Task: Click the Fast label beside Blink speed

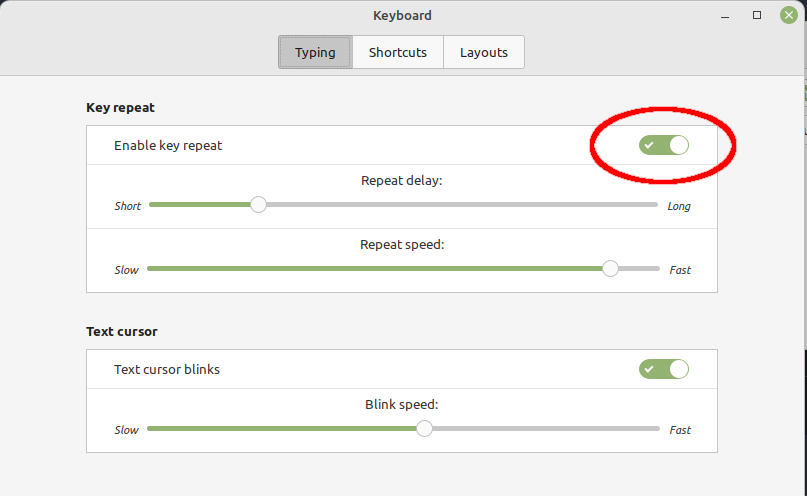Action: click(x=680, y=430)
